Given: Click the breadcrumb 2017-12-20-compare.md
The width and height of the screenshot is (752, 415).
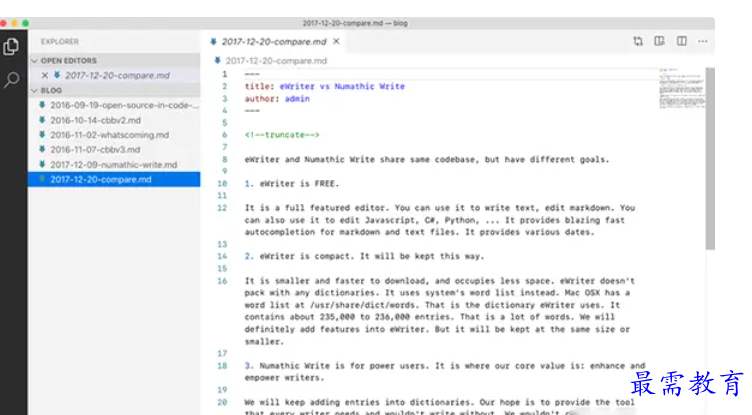Looking at the screenshot, I should tap(276, 61).
